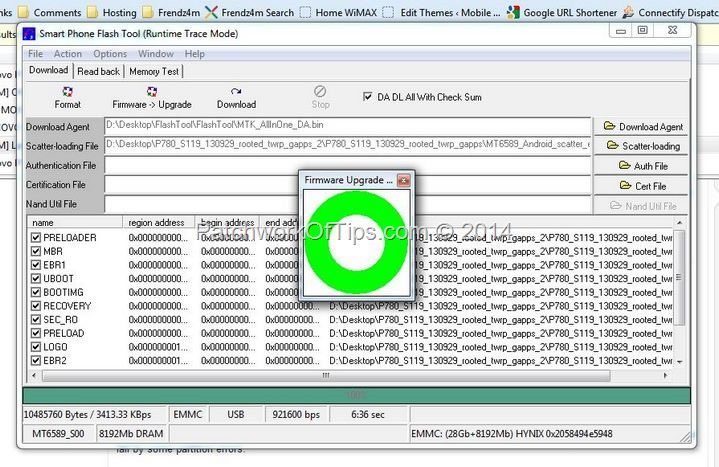Open Google URL Shortener bookmark
This screenshot has height=467, width=719.
[x=562, y=12]
